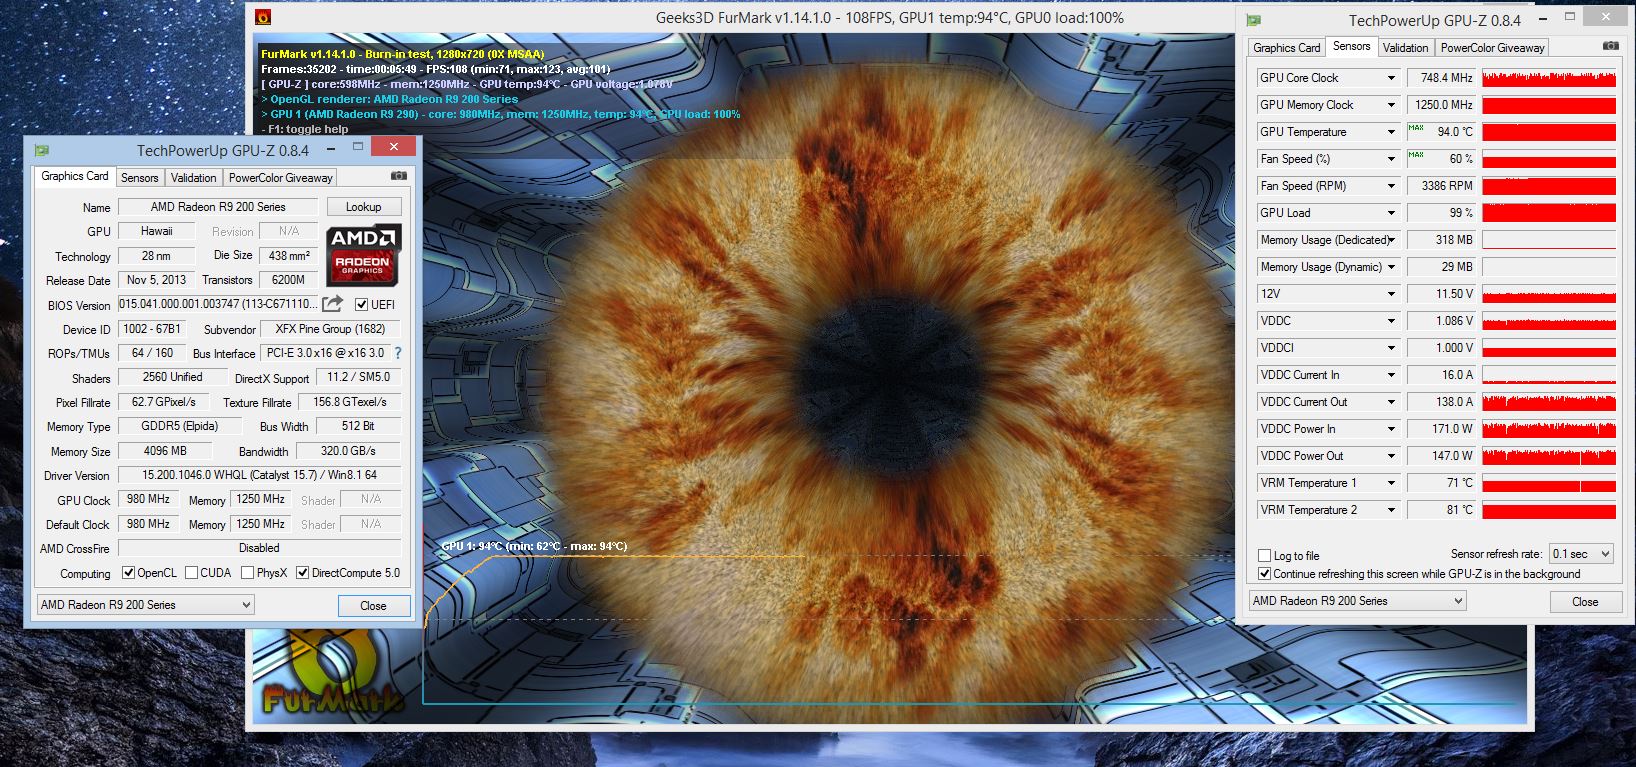
Task: Click the Name field showing AMD Radeon R9 200 Series
Action: (218, 207)
